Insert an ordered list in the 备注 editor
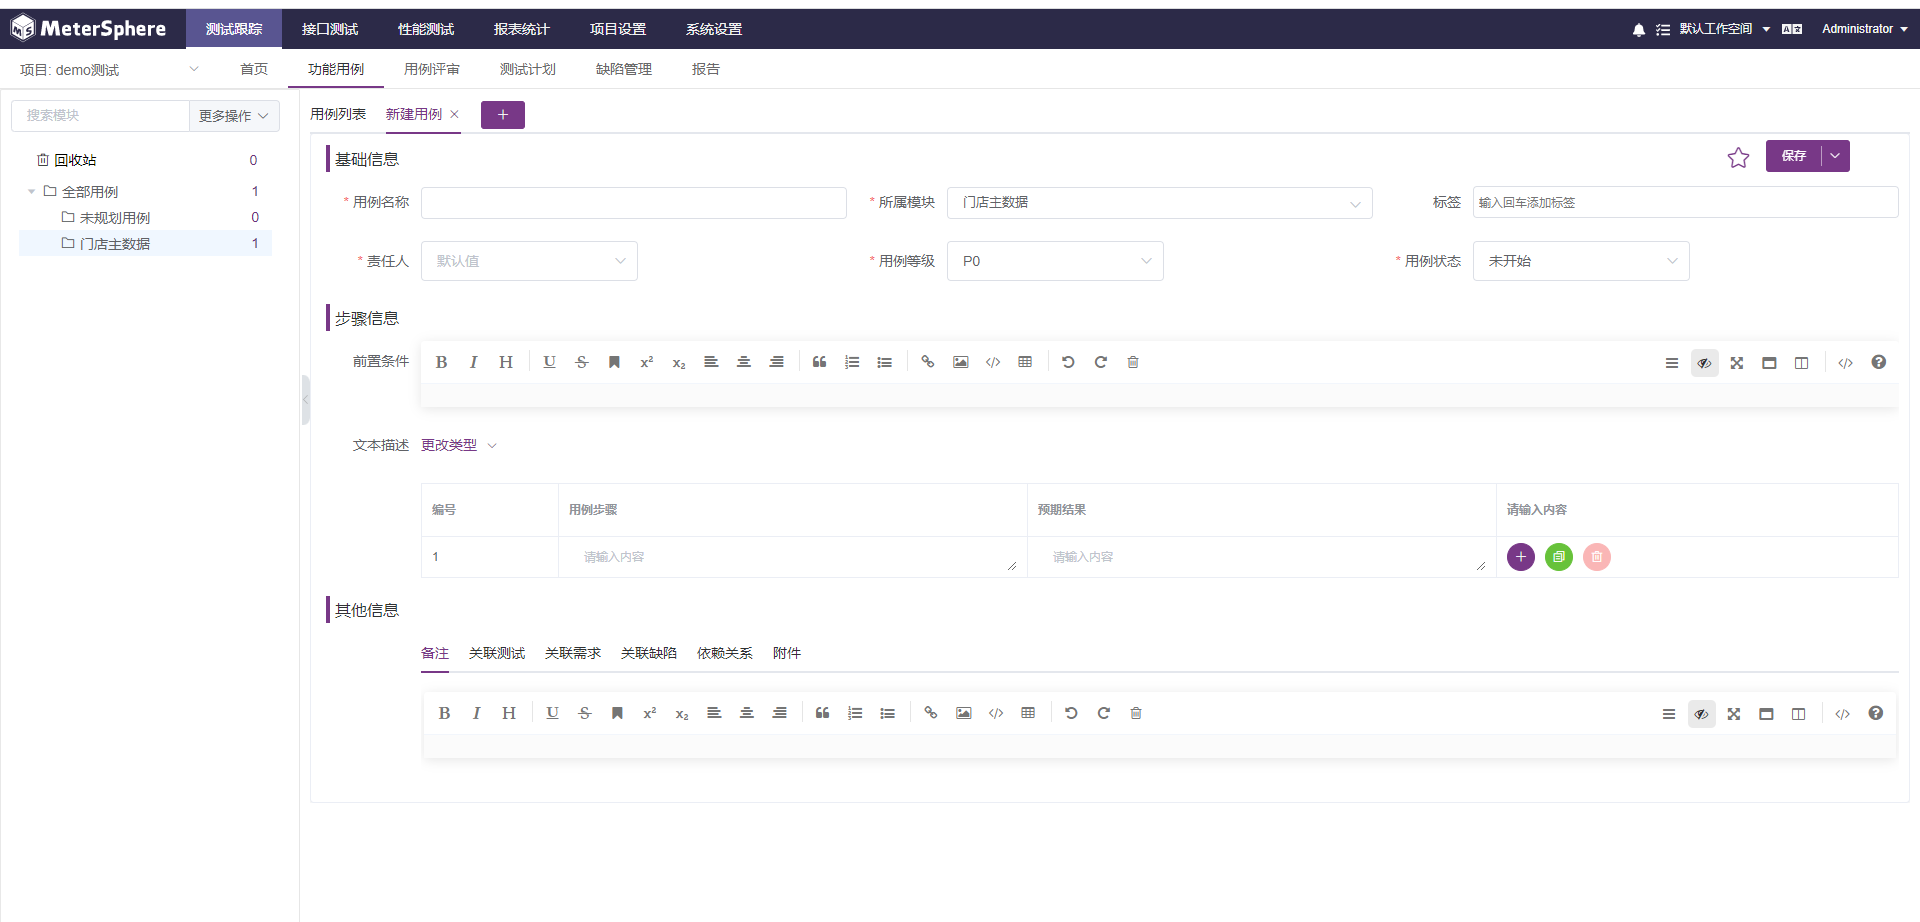Viewport: 1920px width, 922px height. click(855, 713)
